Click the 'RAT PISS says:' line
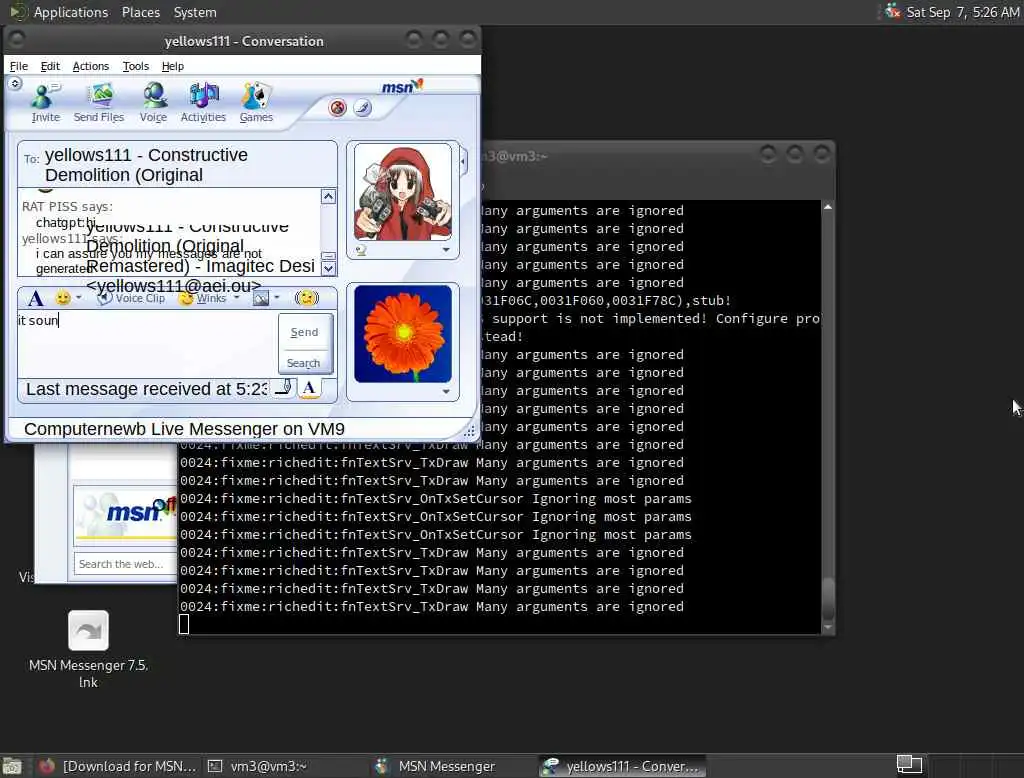The width and height of the screenshot is (1024, 778). [x=67, y=206]
